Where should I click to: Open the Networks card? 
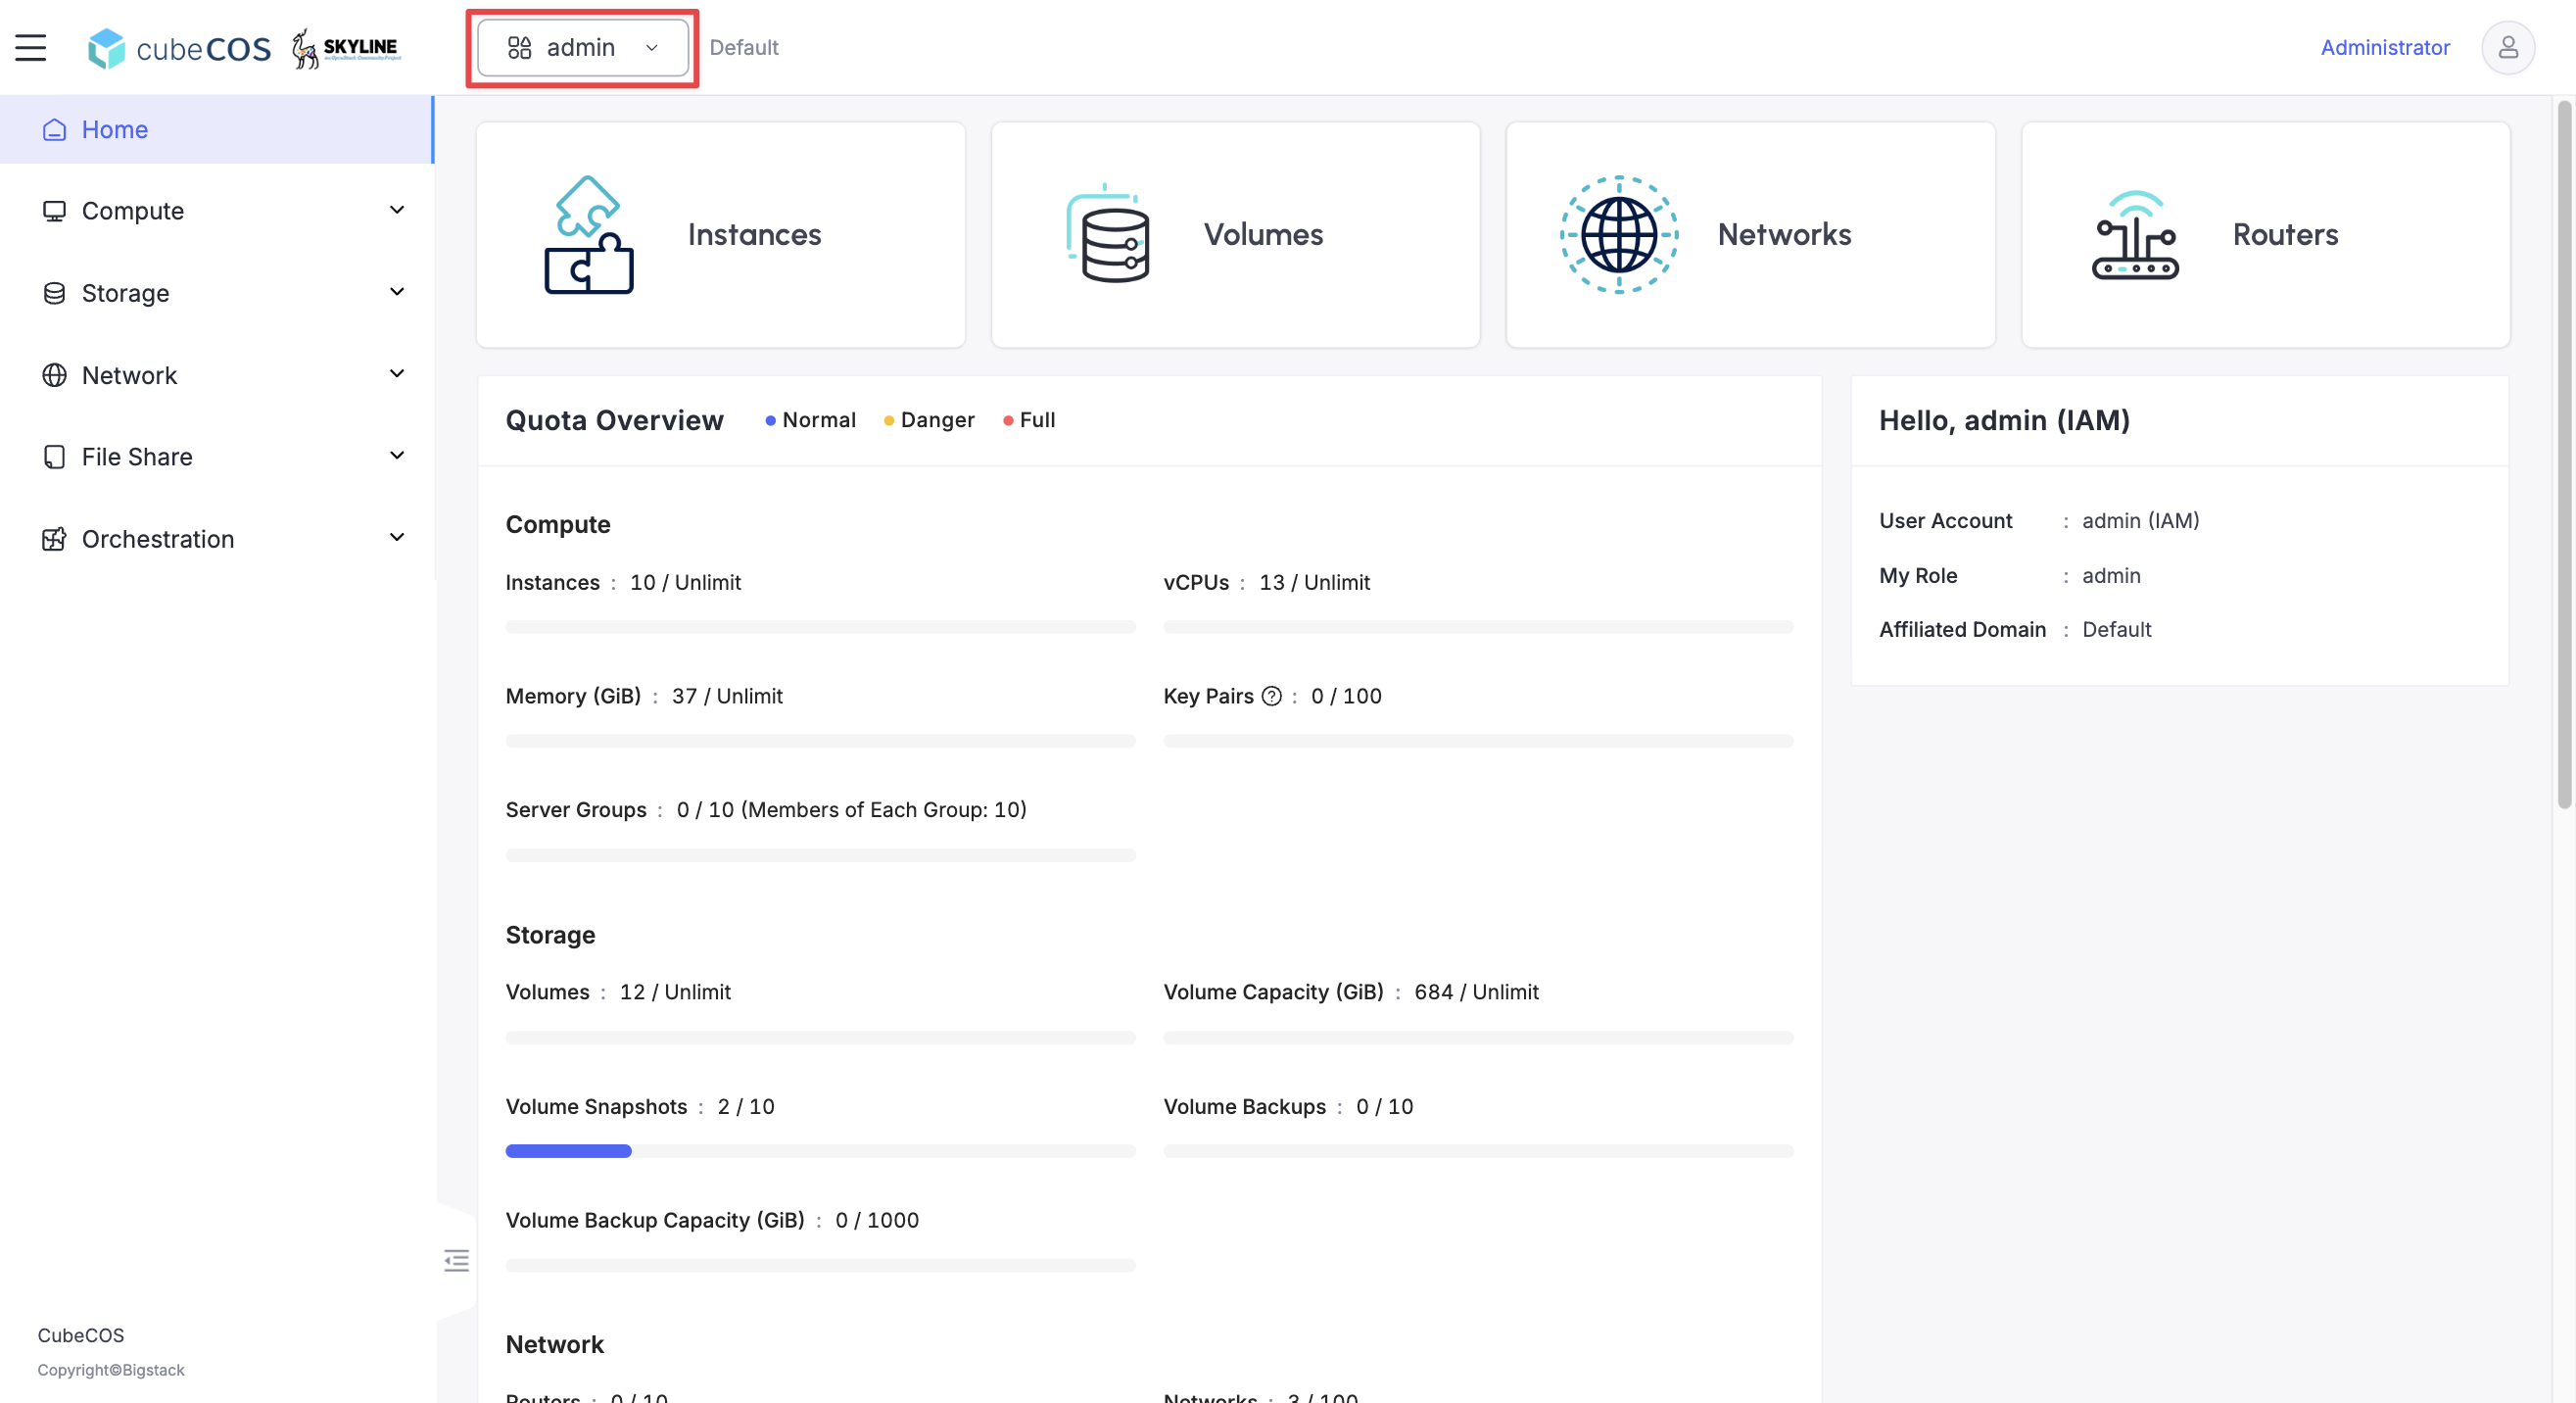click(x=1750, y=235)
